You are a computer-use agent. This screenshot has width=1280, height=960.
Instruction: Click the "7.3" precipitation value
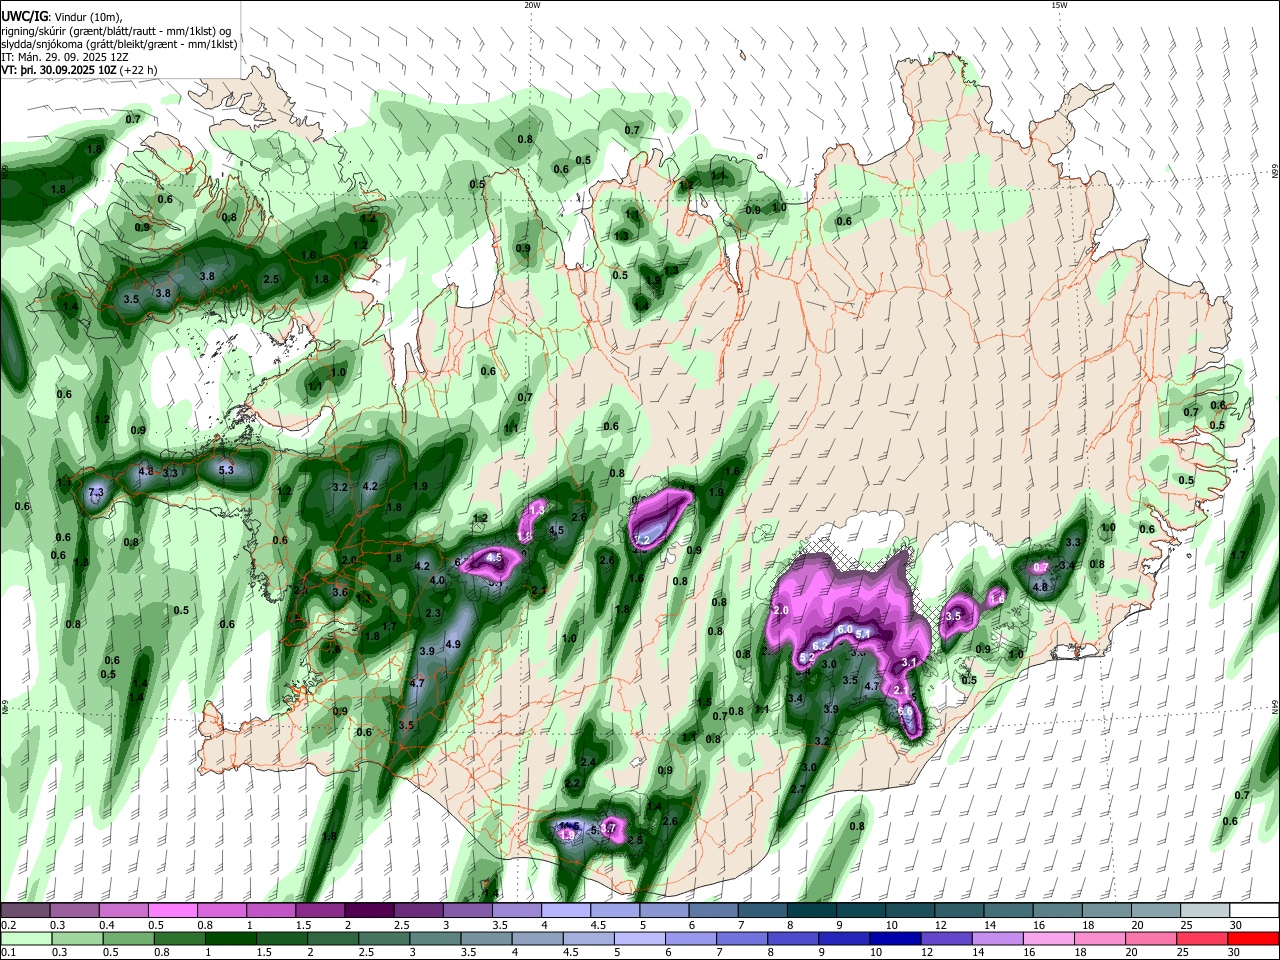pyautogui.click(x=96, y=493)
